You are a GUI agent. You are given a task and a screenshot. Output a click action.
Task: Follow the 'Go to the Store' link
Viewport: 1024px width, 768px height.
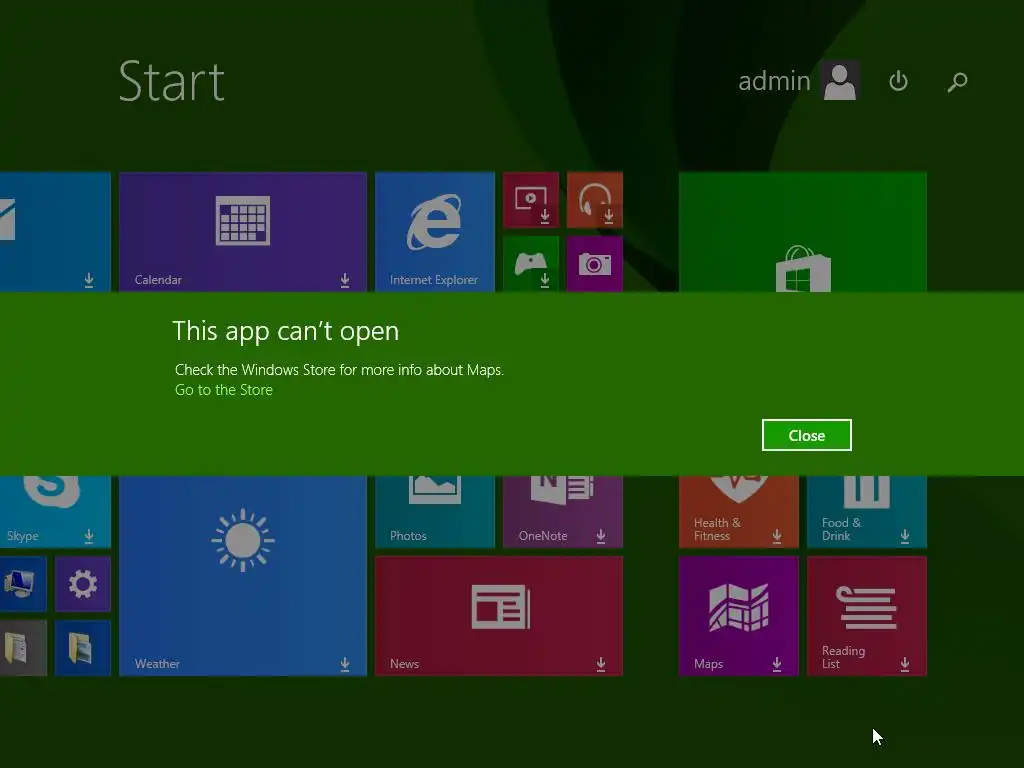coord(223,390)
